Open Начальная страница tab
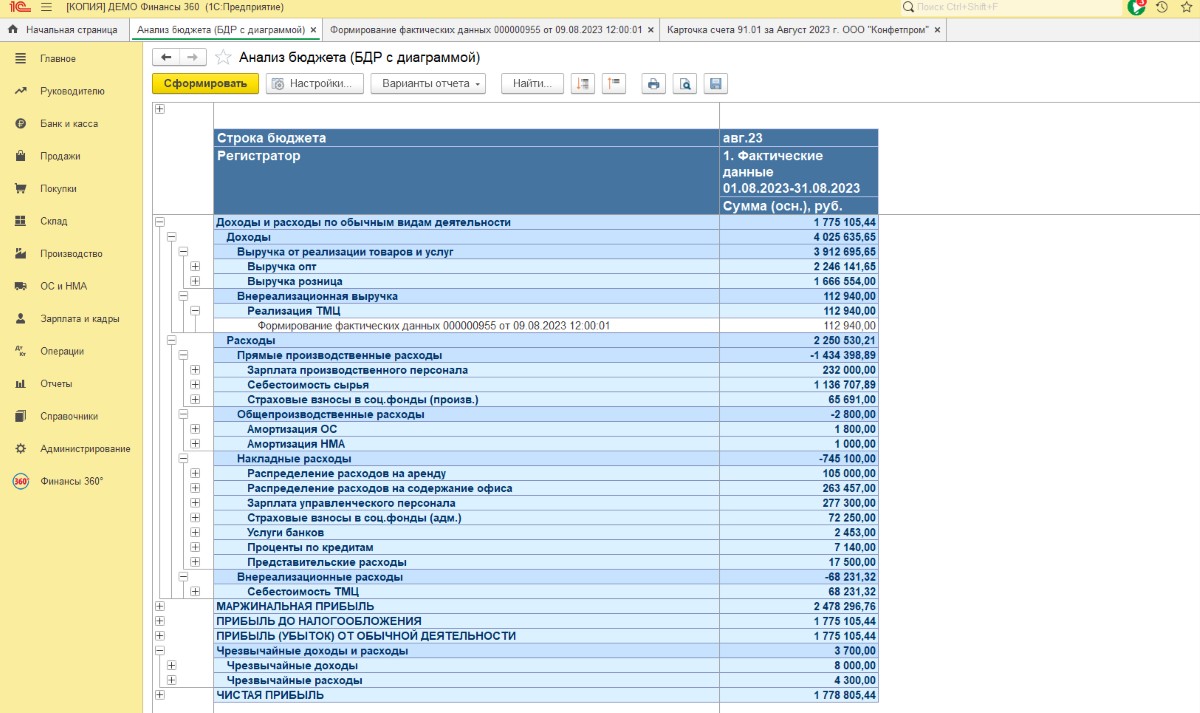Viewport: 1200px width, 713px height. tap(64, 30)
